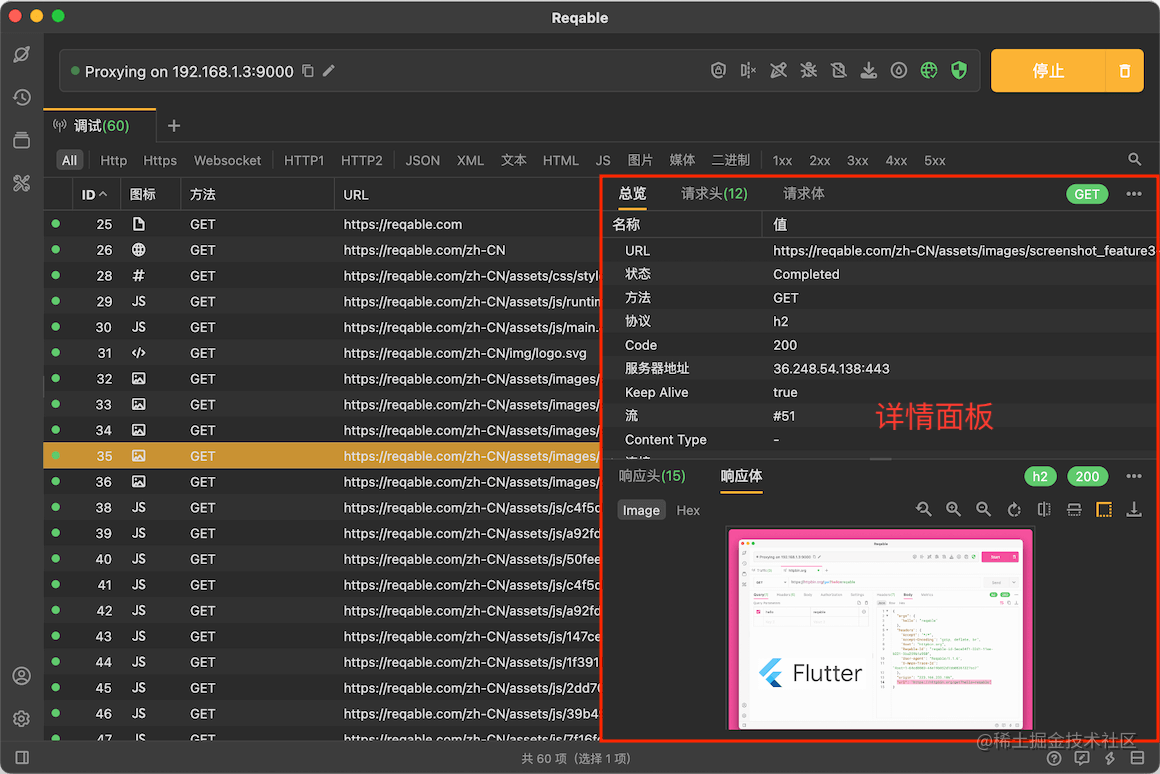The height and width of the screenshot is (774, 1160).
Task: Open the search icon above the URL column
Action: (1134, 159)
